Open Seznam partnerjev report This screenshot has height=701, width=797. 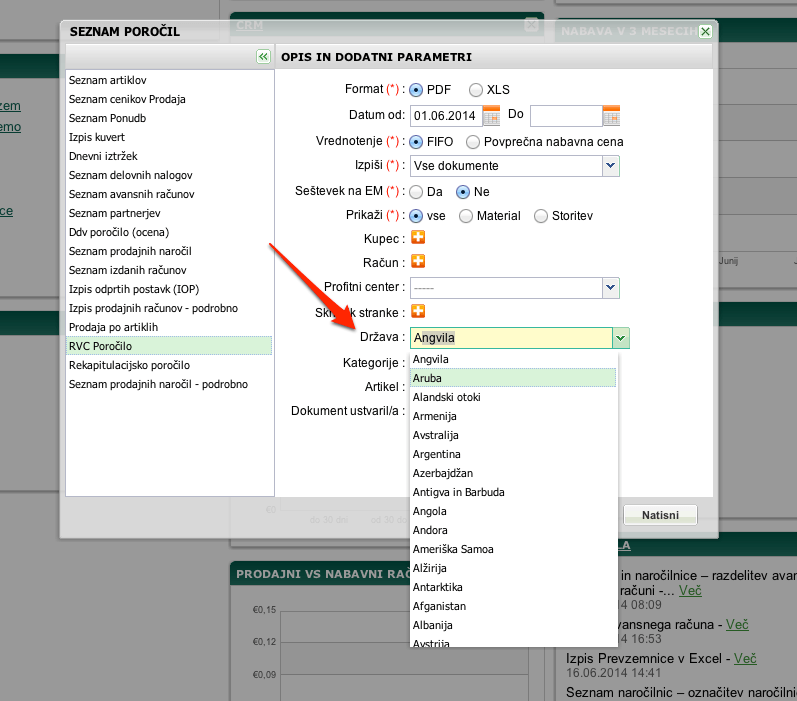(x=169, y=213)
